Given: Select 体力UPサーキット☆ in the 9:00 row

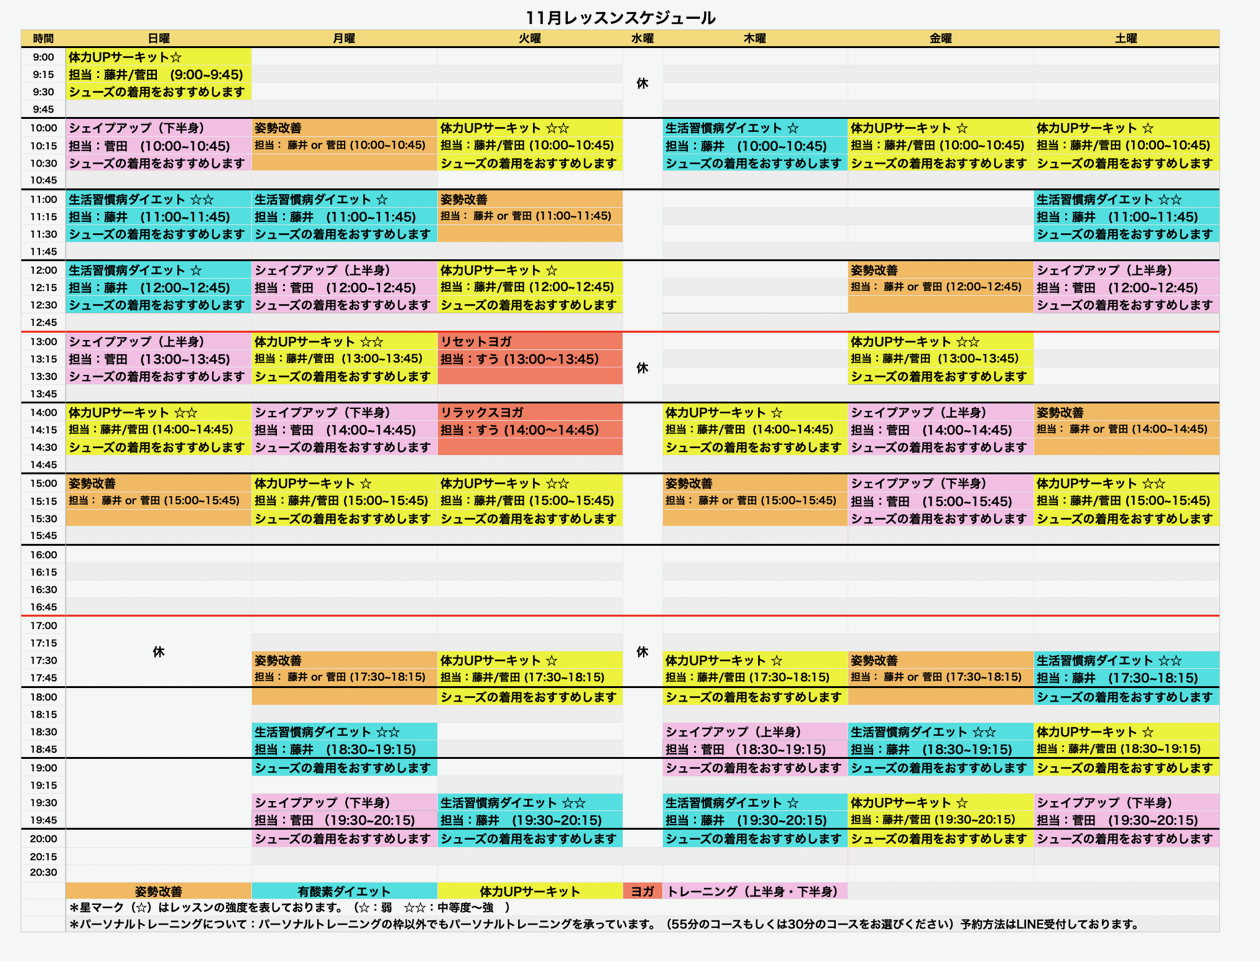Looking at the screenshot, I should [158, 57].
